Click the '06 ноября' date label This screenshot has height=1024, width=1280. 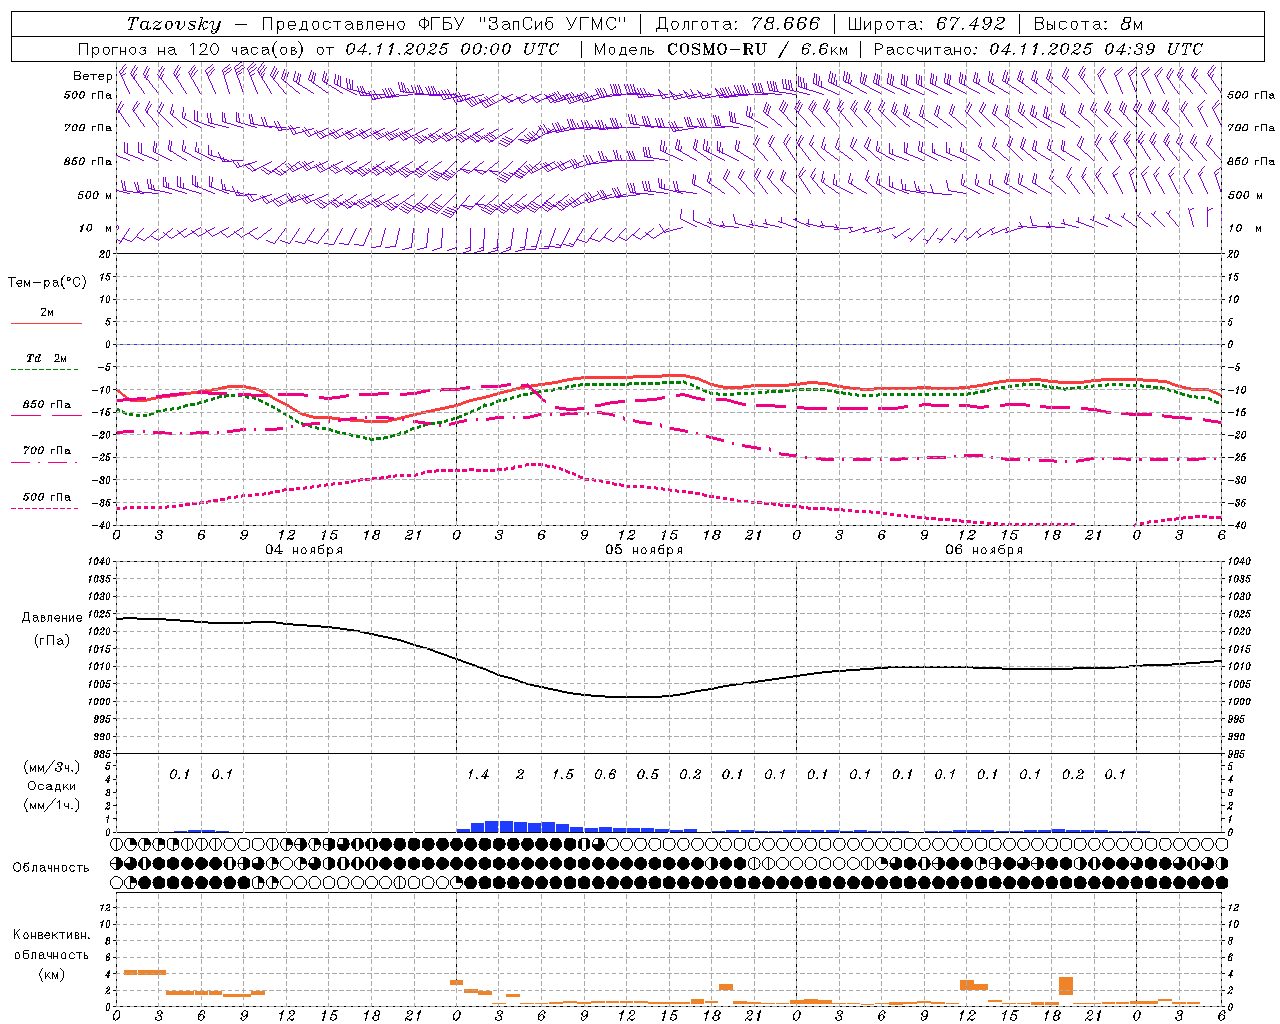pos(984,550)
